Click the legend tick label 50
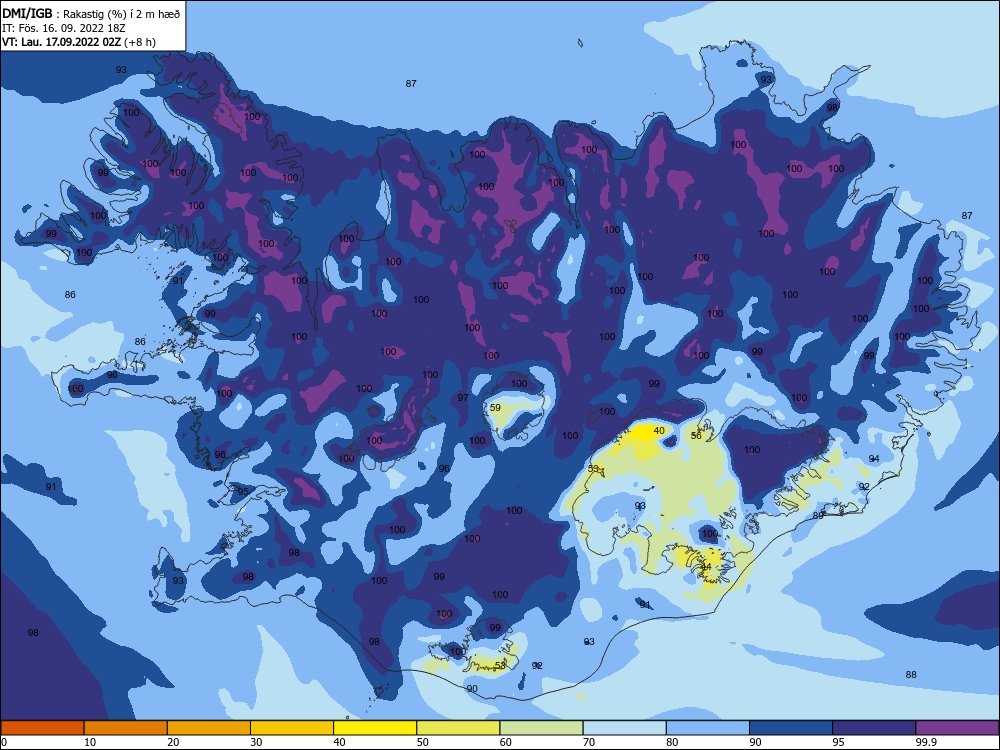This screenshot has height=750, width=1000. click(423, 742)
